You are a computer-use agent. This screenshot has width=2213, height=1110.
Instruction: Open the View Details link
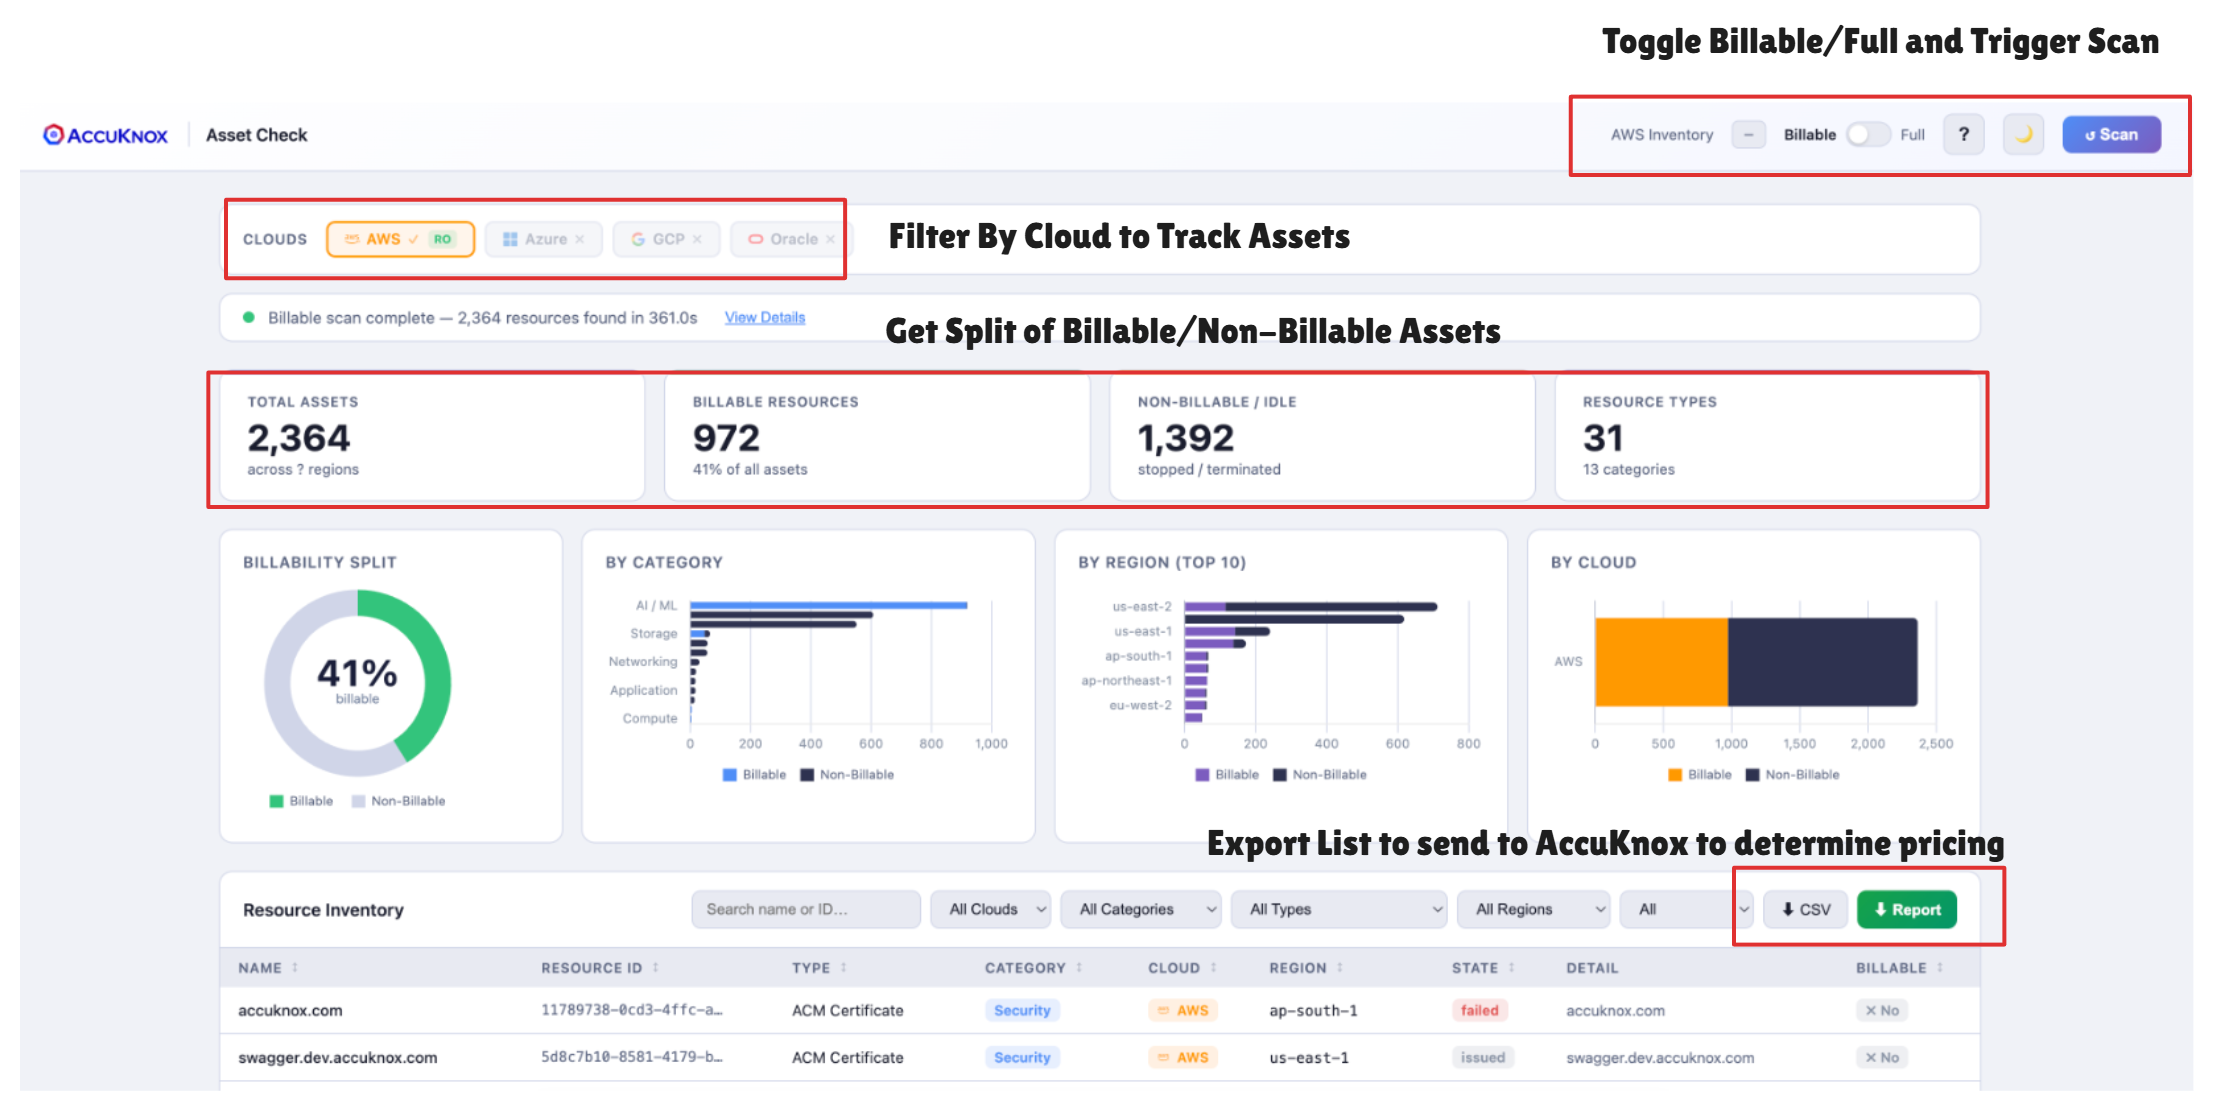coord(765,317)
